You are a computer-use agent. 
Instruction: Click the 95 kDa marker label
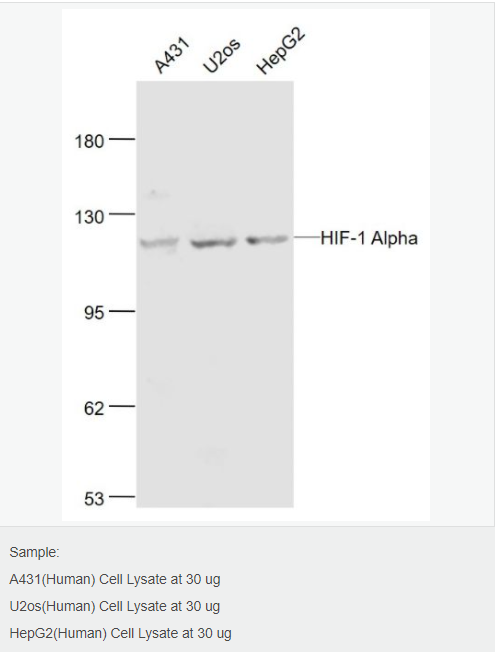[94, 313]
